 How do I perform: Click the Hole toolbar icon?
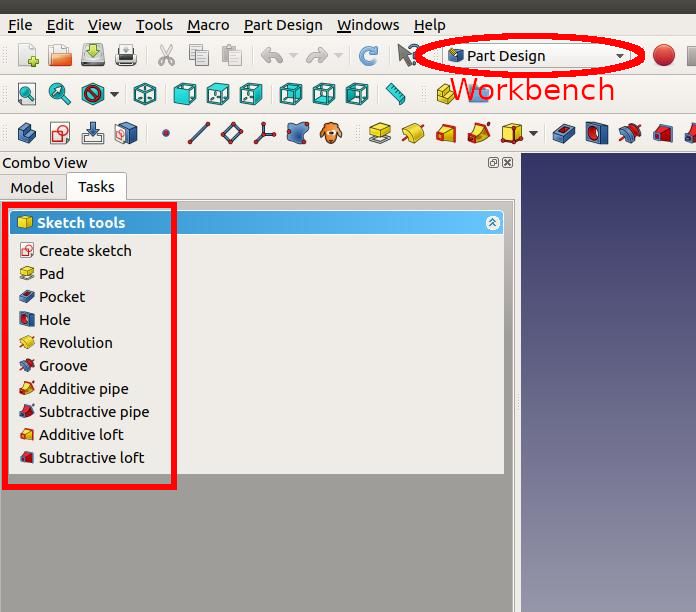tap(597, 133)
